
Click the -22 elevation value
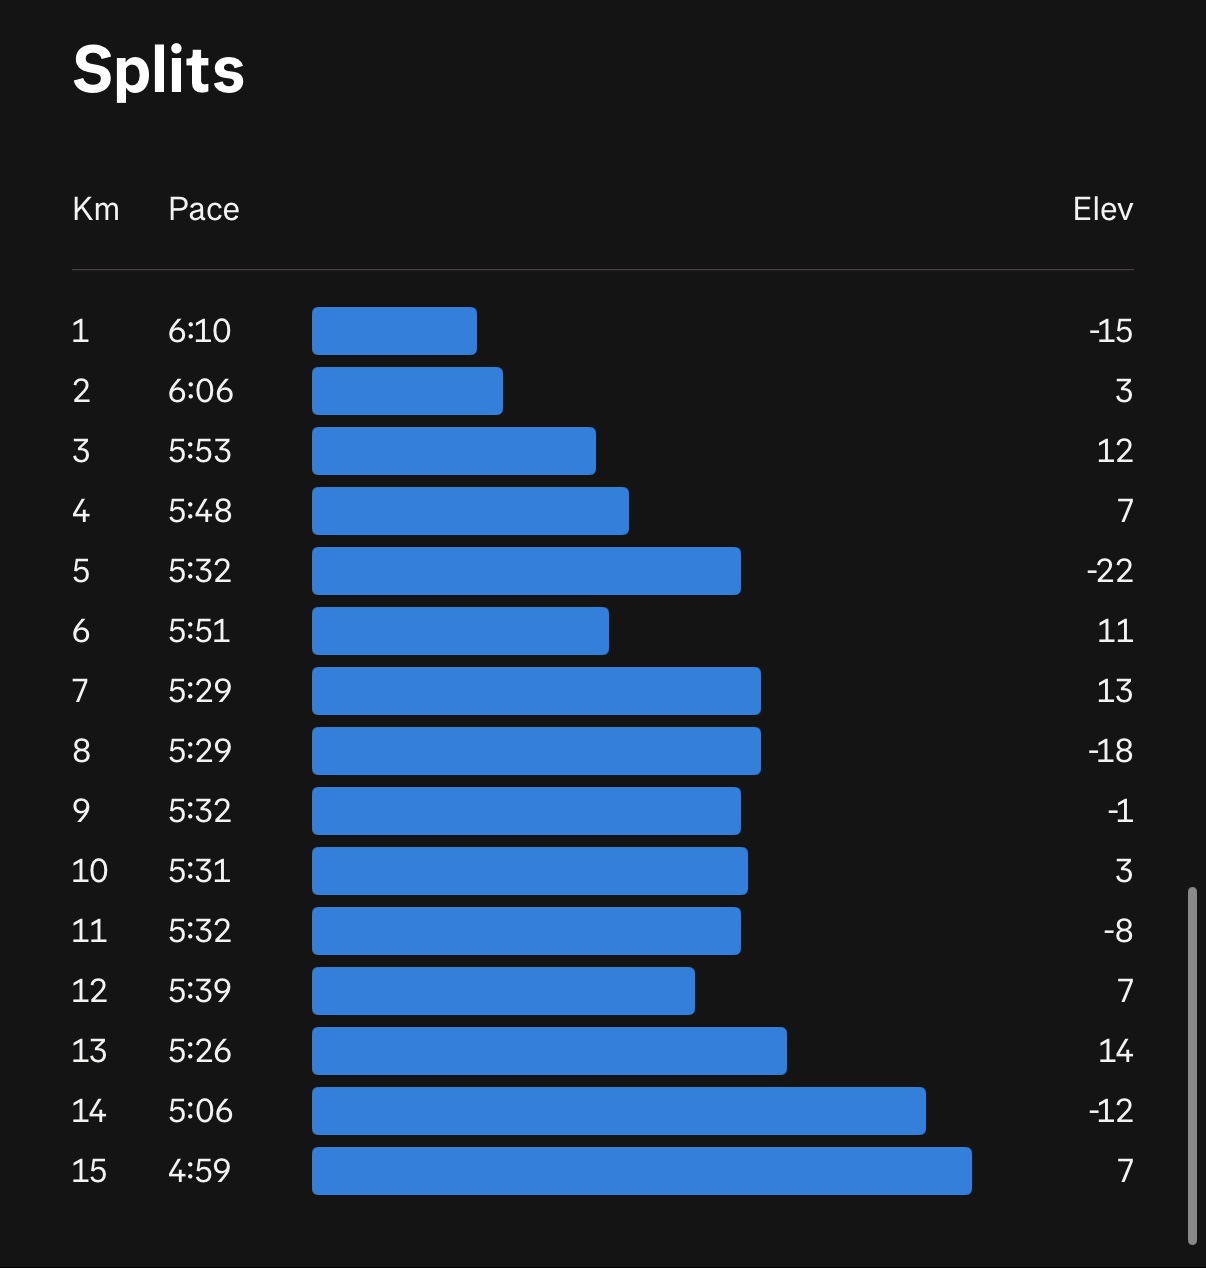(1109, 571)
